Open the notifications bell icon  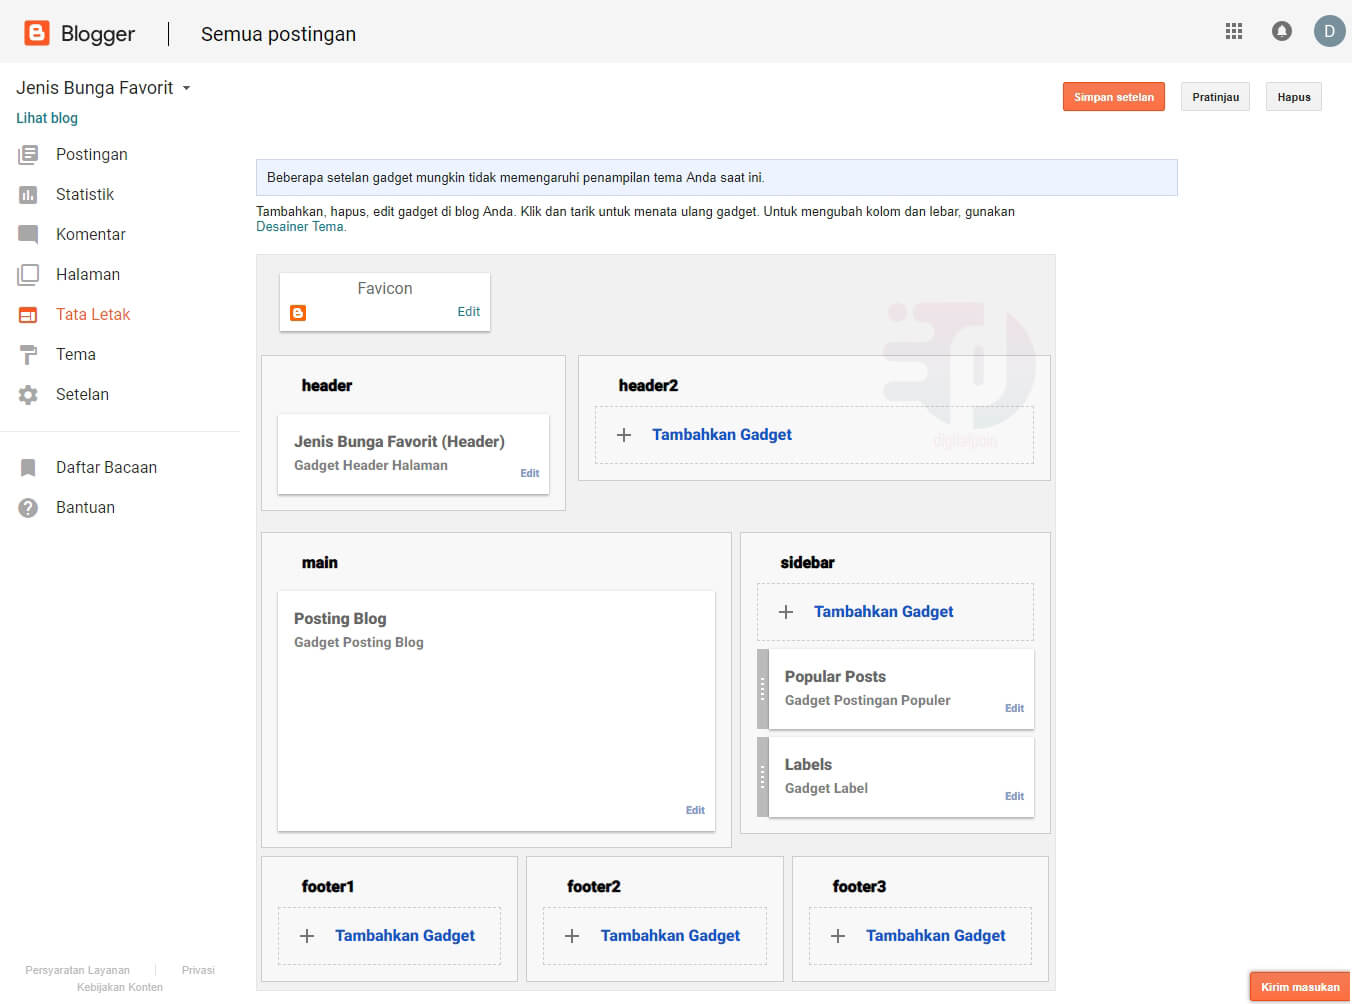(x=1281, y=31)
